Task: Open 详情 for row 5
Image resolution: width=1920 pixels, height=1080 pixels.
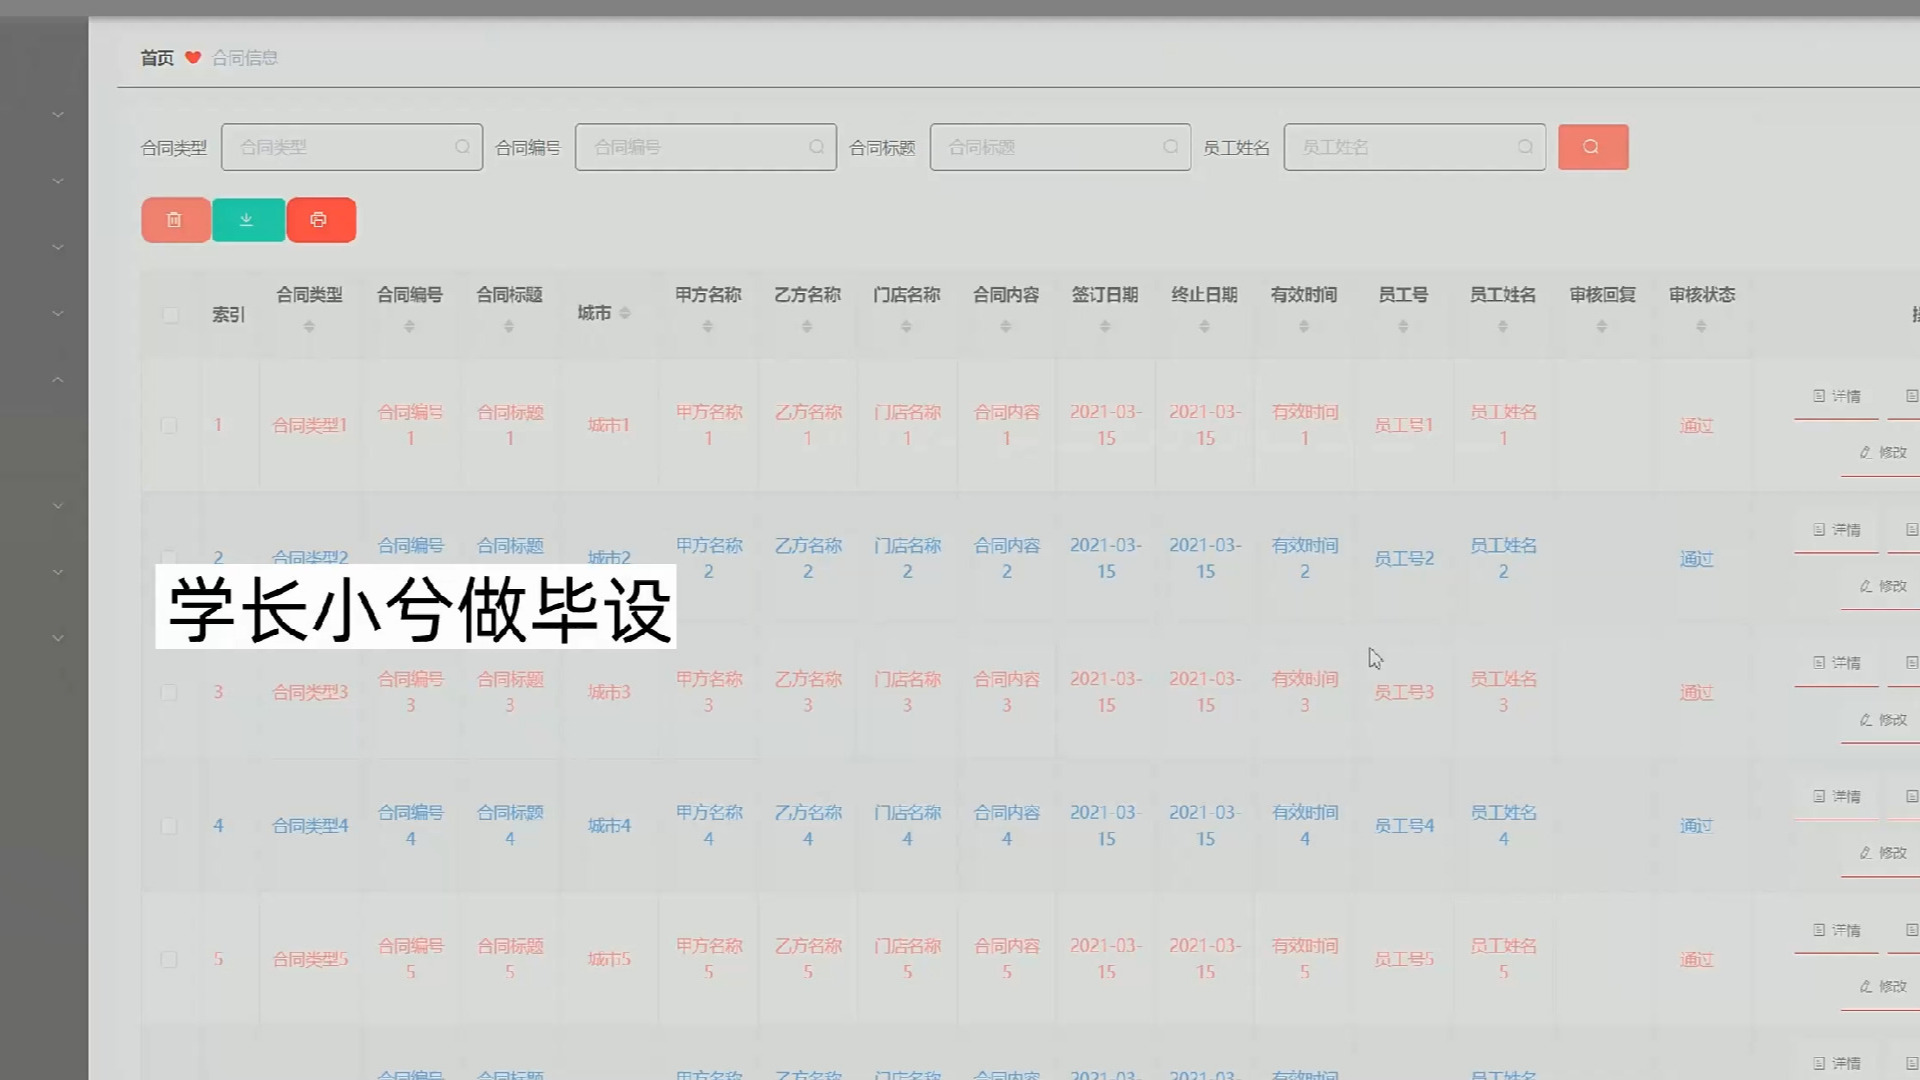Action: tap(1837, 930)
